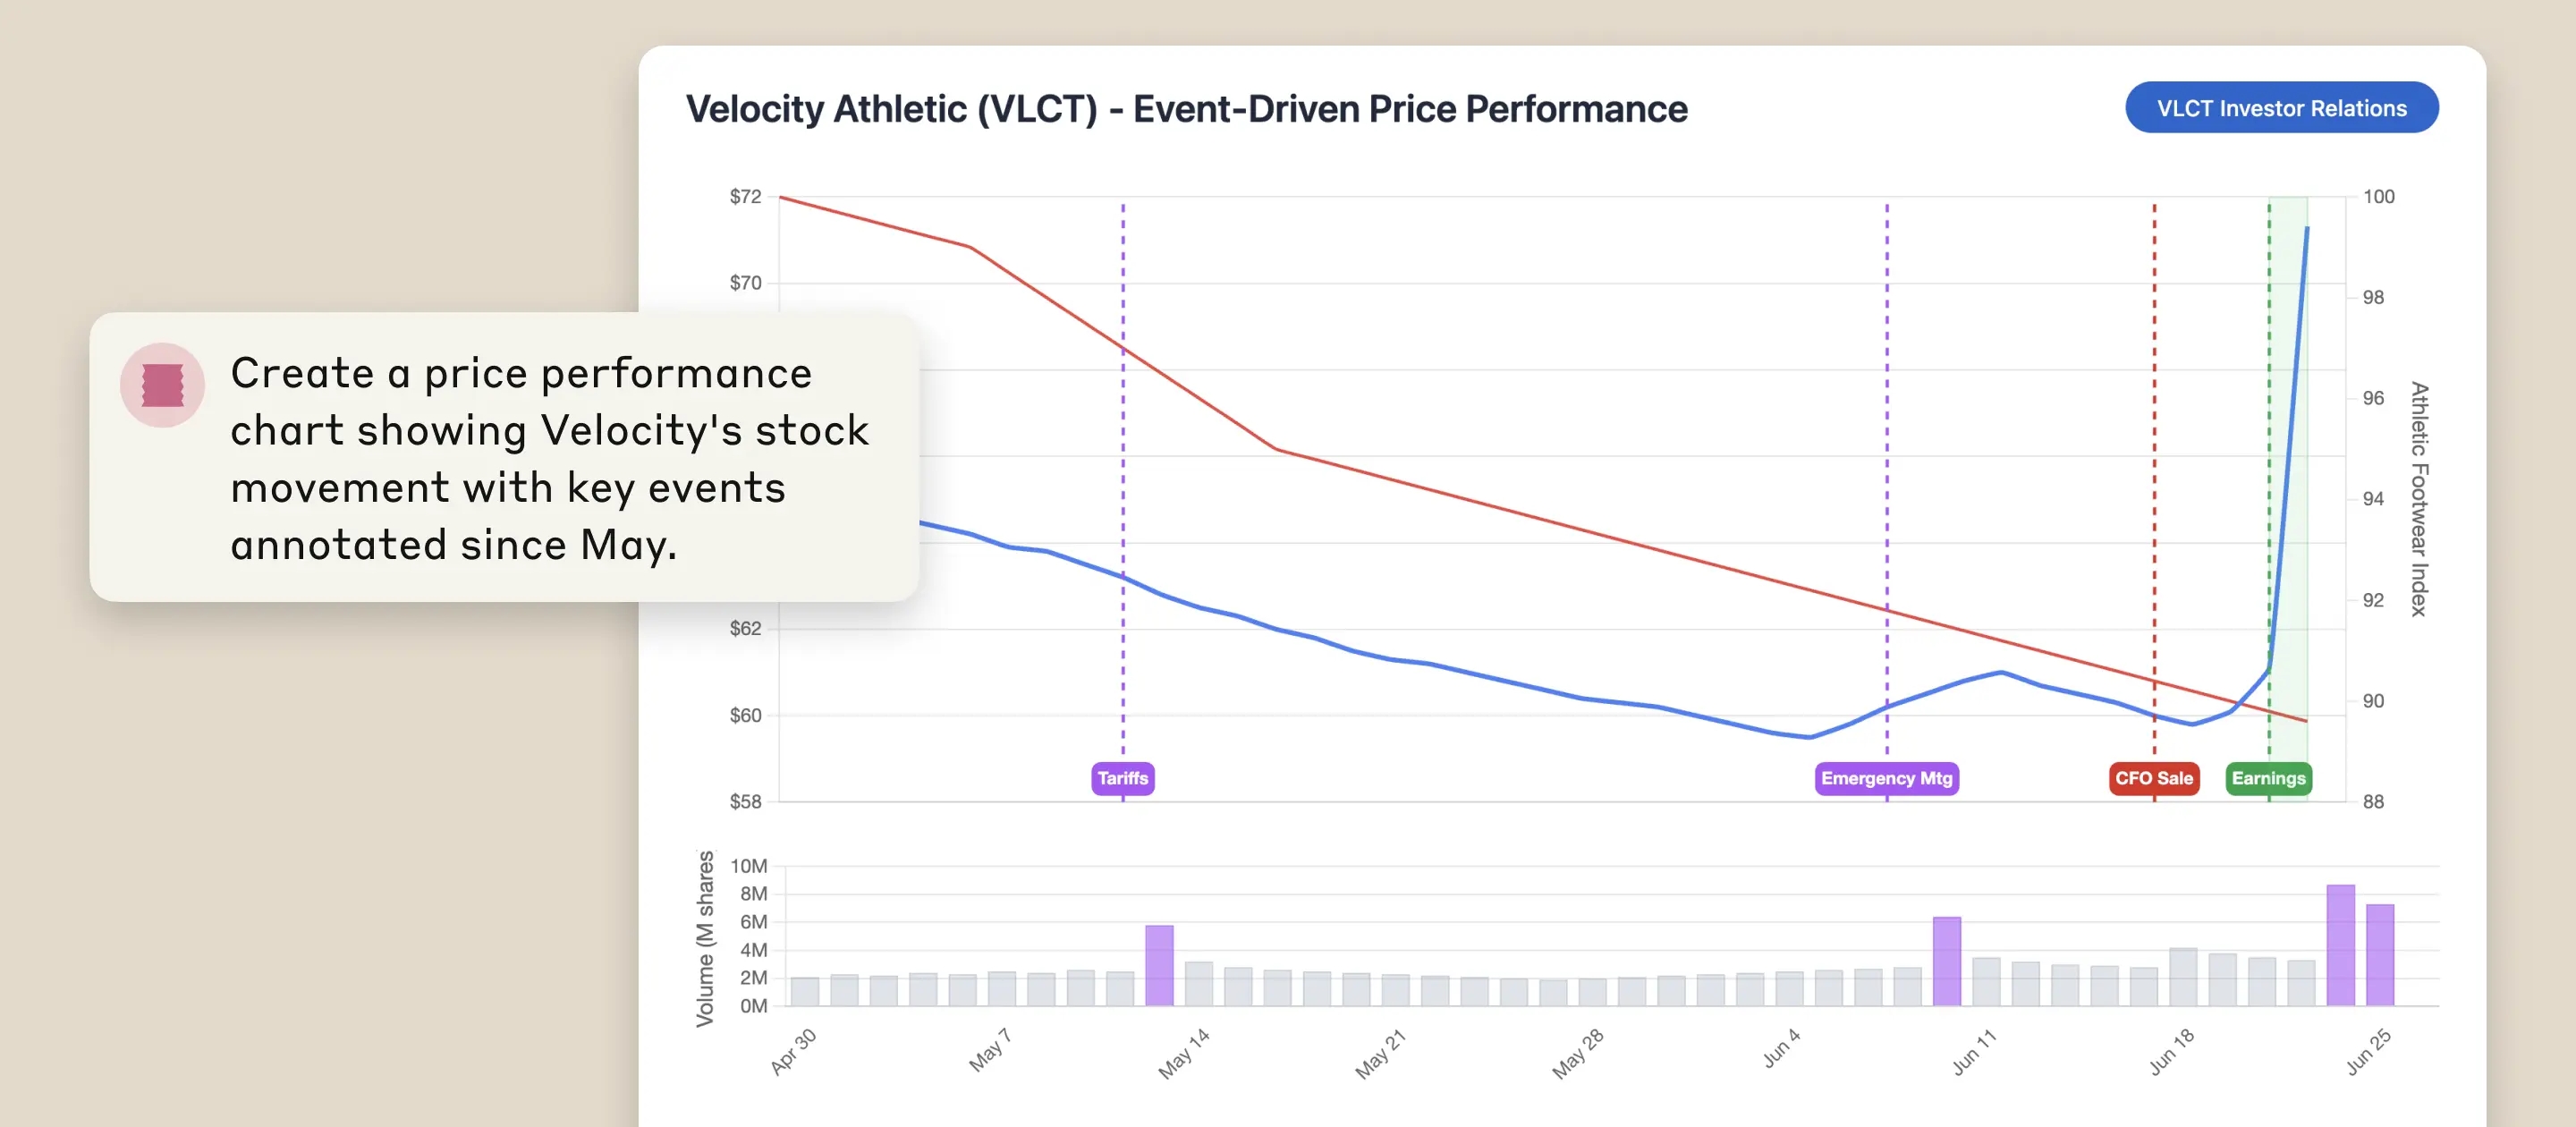The image size is (2576, 1127).
Task: Click the green Earnings event tag
Action: coord(2268,778)
